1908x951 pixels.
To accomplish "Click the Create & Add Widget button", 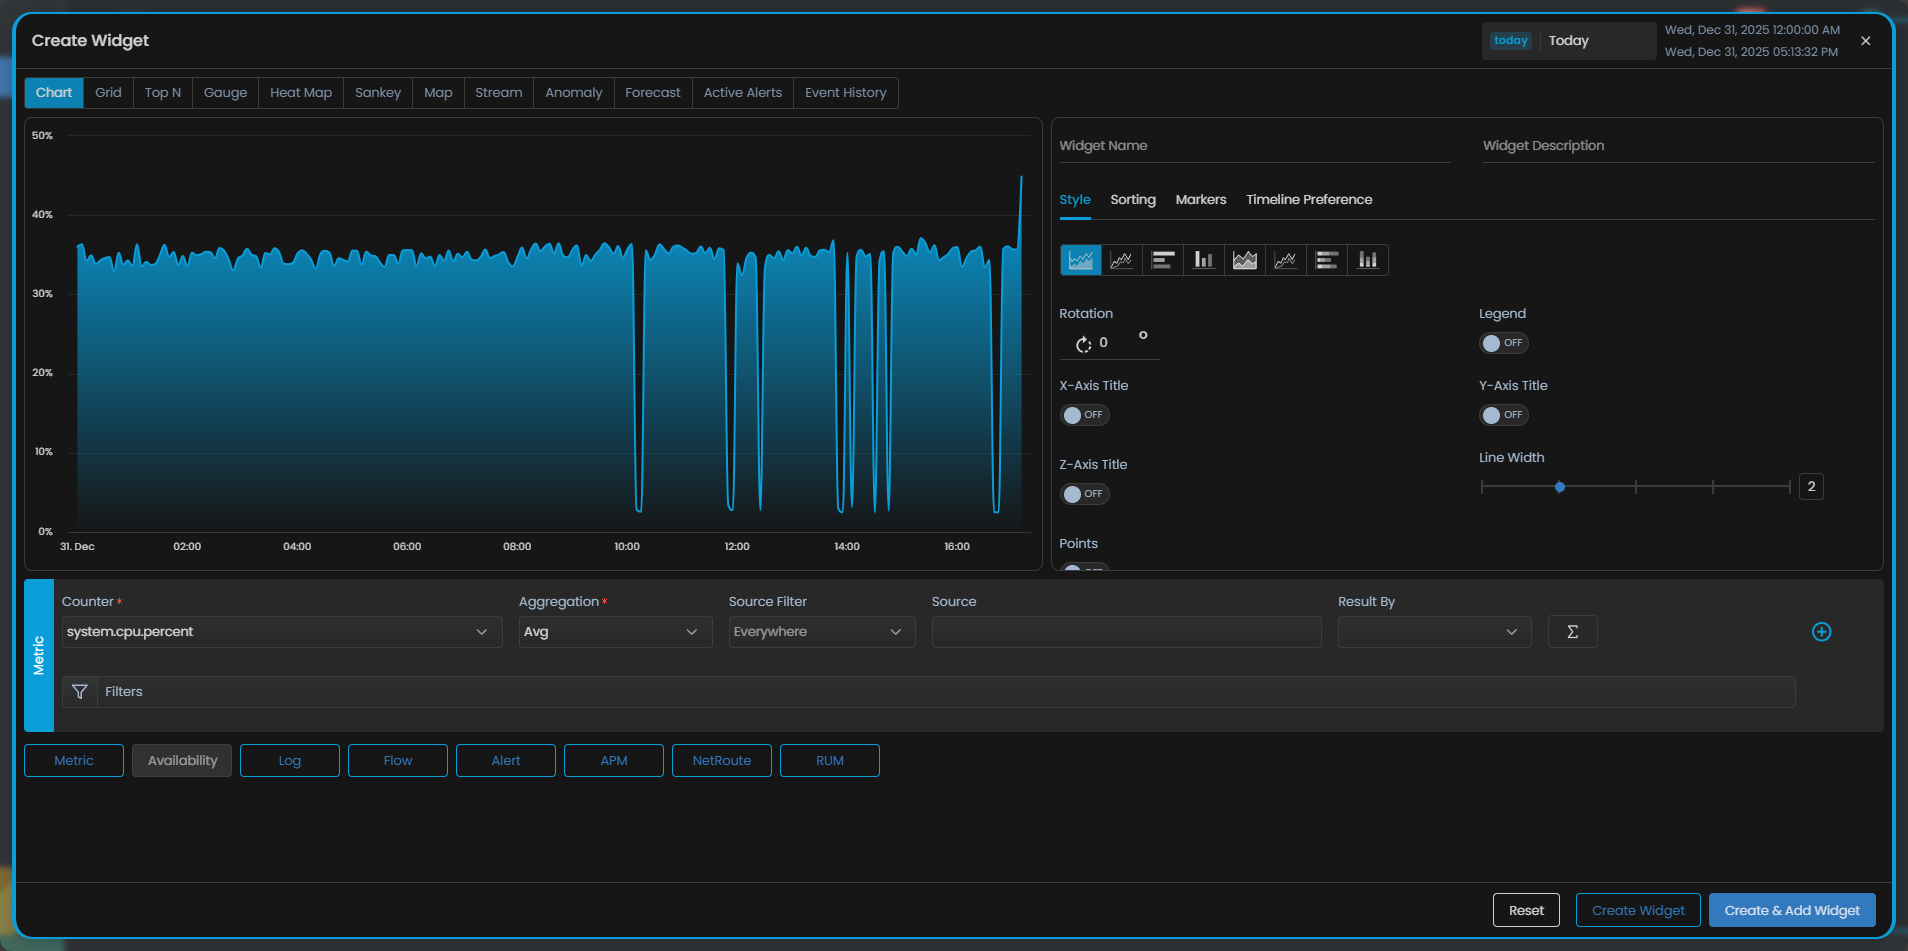I will pyautogui.click(x=1791, y=910).
